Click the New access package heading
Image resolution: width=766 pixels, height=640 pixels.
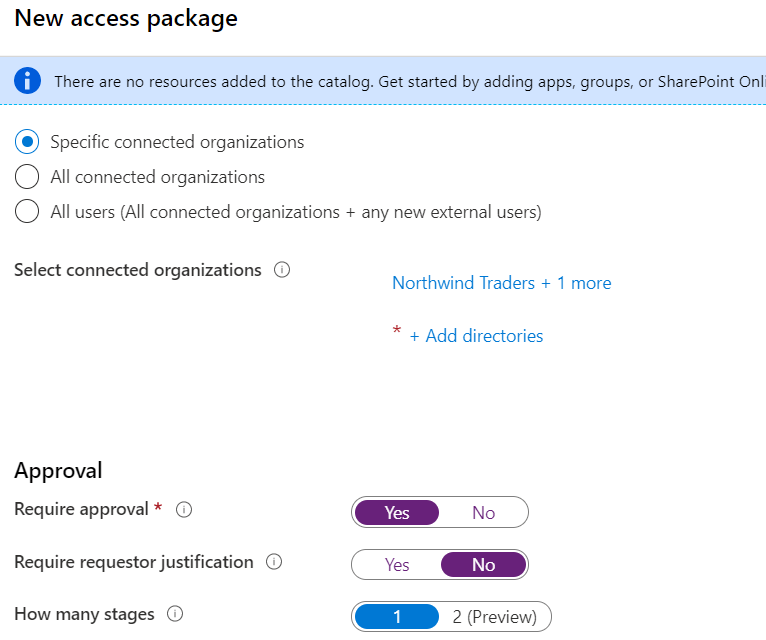tap(126, 18)
